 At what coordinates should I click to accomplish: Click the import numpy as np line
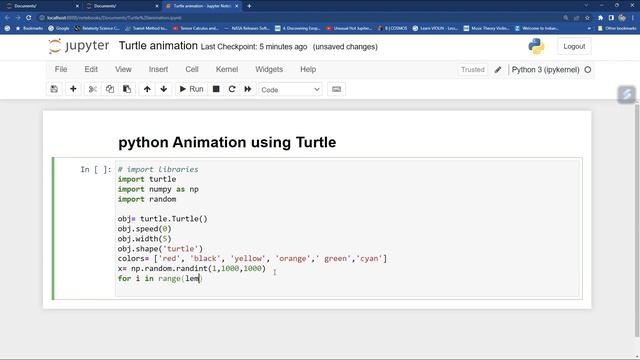(x=158, y=189)
